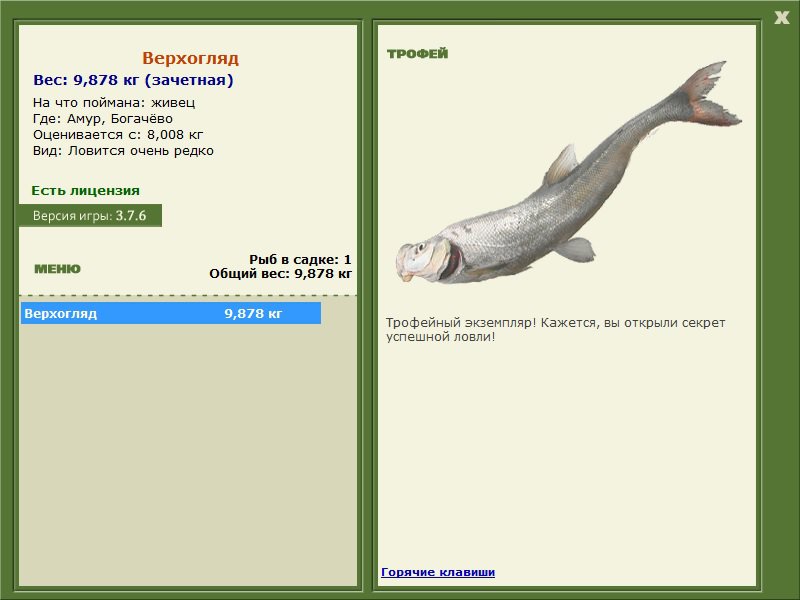800x600 pixels.
Task: Click the Верхогляд title heading
Action: point(190,58)
